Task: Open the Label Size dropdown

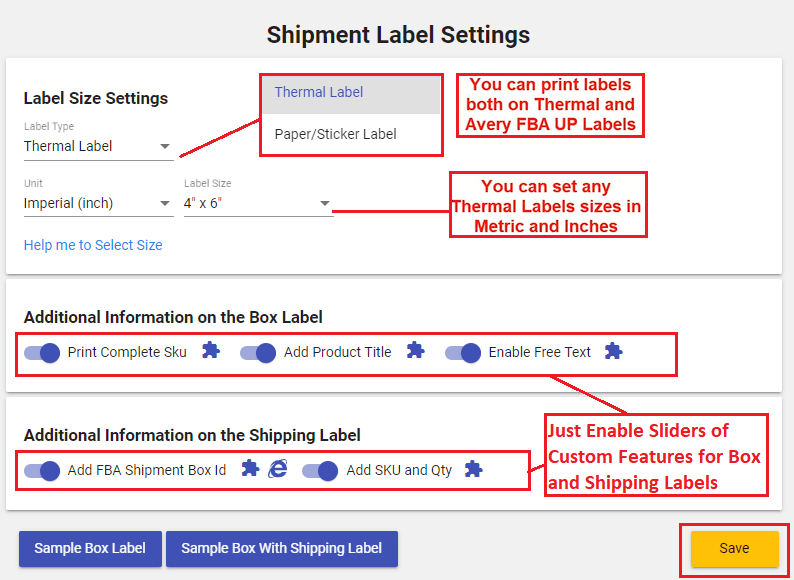Action: (258, 204)
